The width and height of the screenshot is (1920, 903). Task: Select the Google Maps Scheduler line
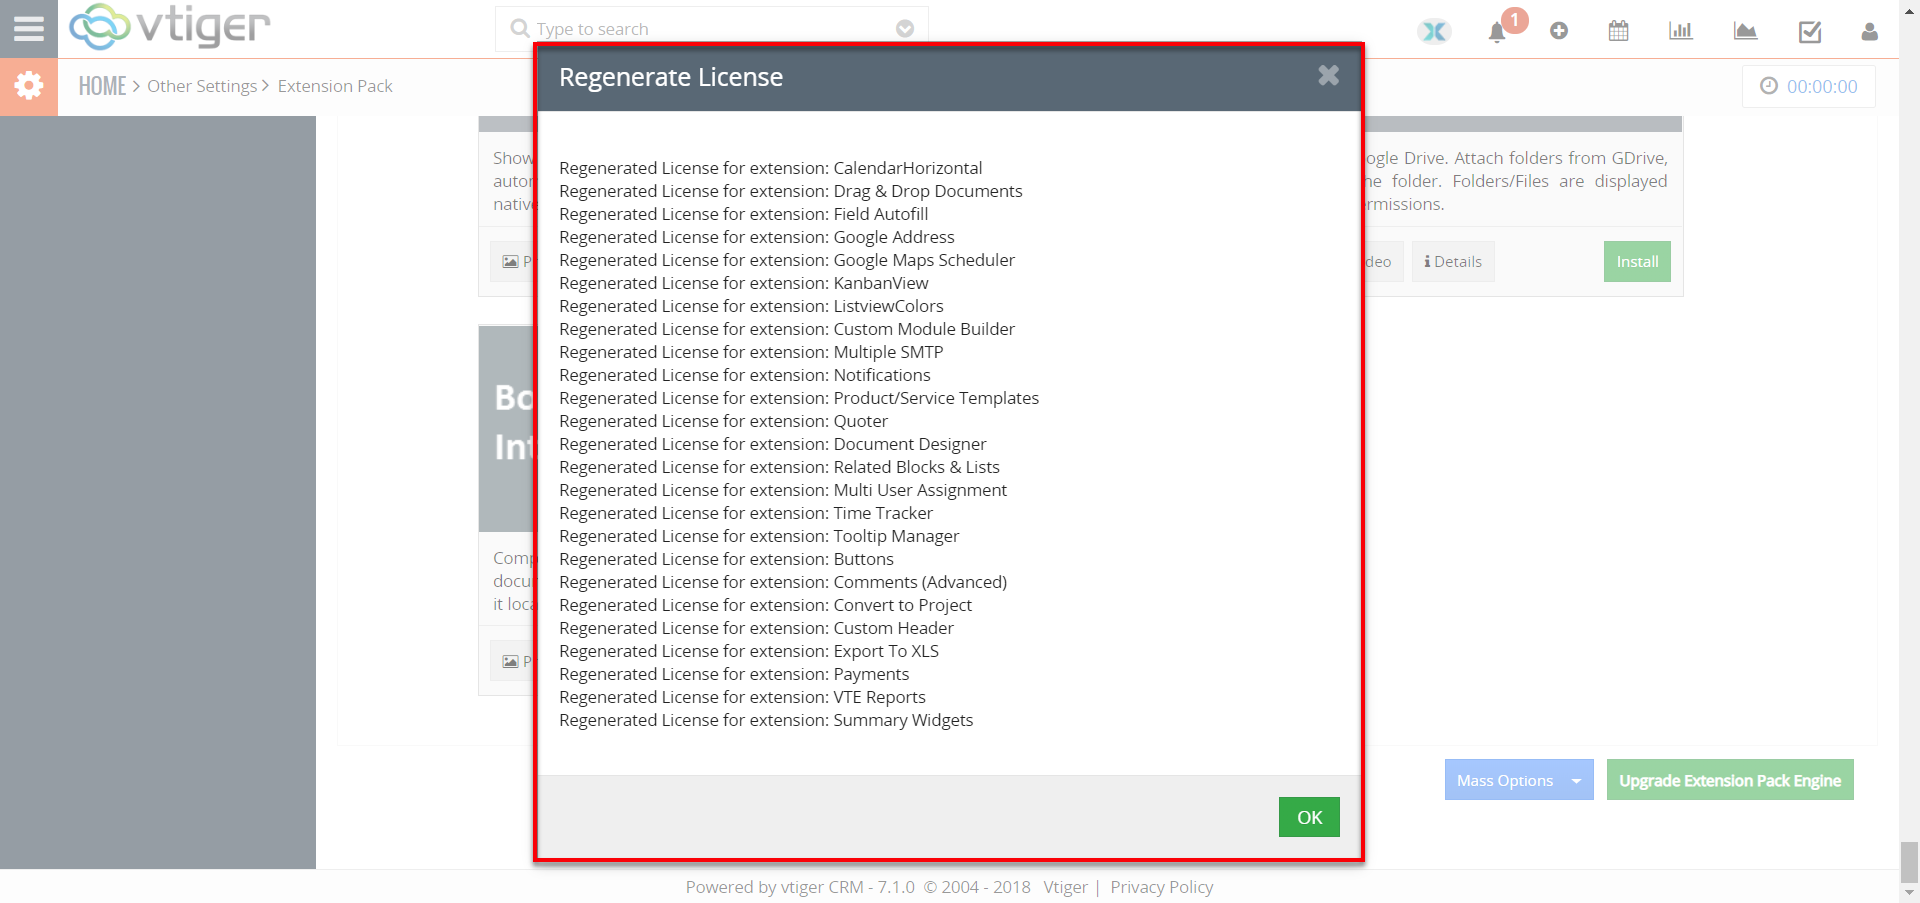pos(787,260)
